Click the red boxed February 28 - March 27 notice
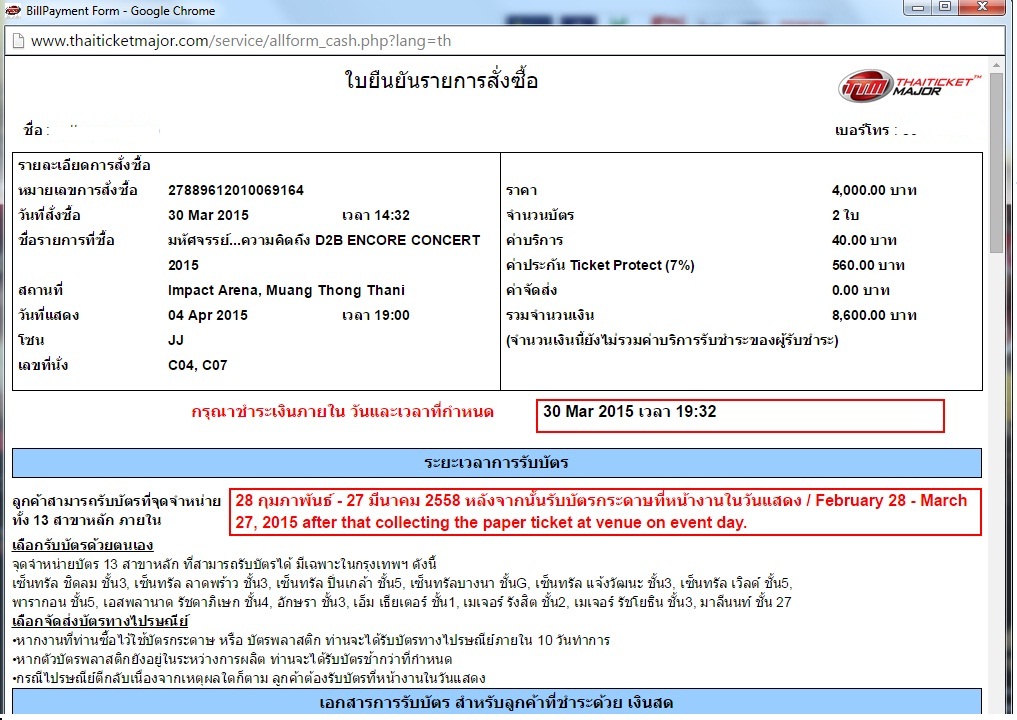The width and height of the screenshot is (1017, 720). (x=605, y=512)
